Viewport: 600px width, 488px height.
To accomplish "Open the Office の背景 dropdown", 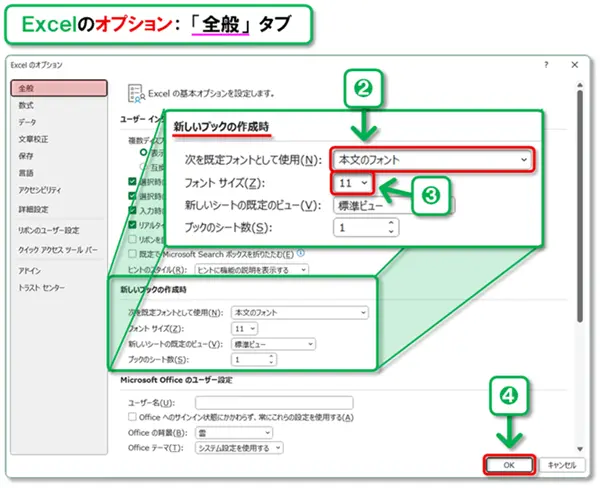I will [234, 433].
